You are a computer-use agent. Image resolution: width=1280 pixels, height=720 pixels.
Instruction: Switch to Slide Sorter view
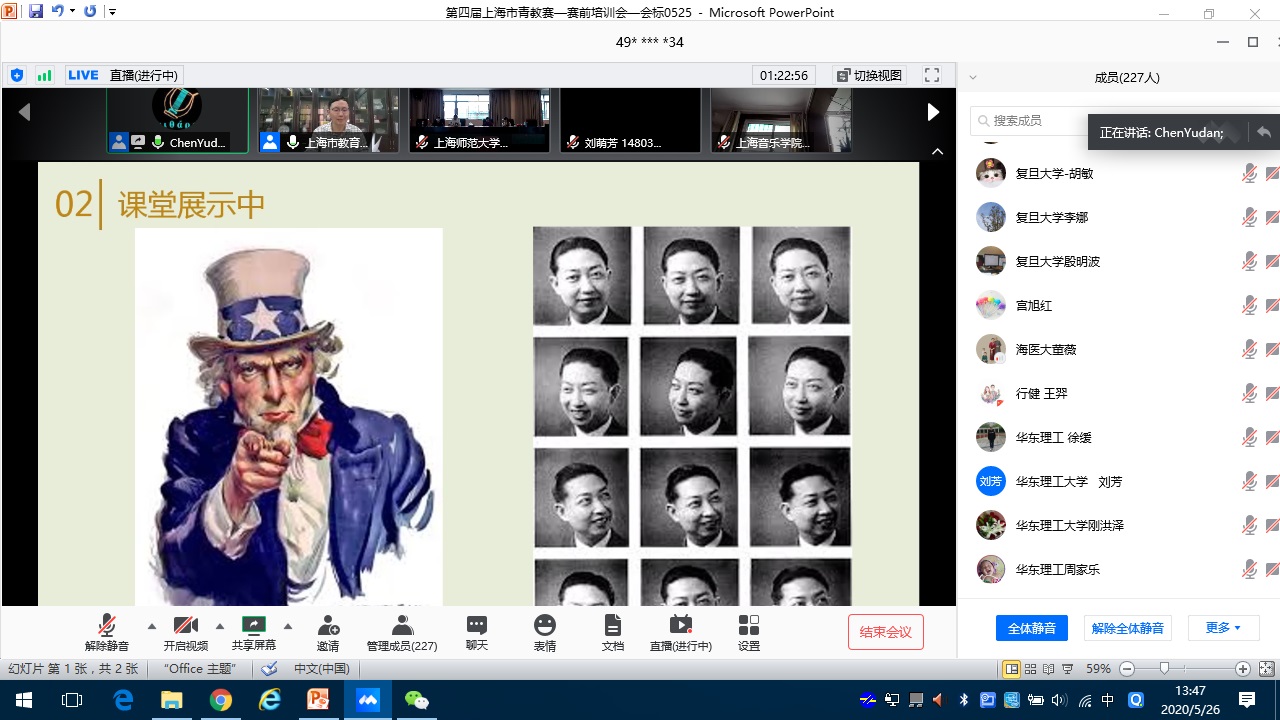[1031, 669]
